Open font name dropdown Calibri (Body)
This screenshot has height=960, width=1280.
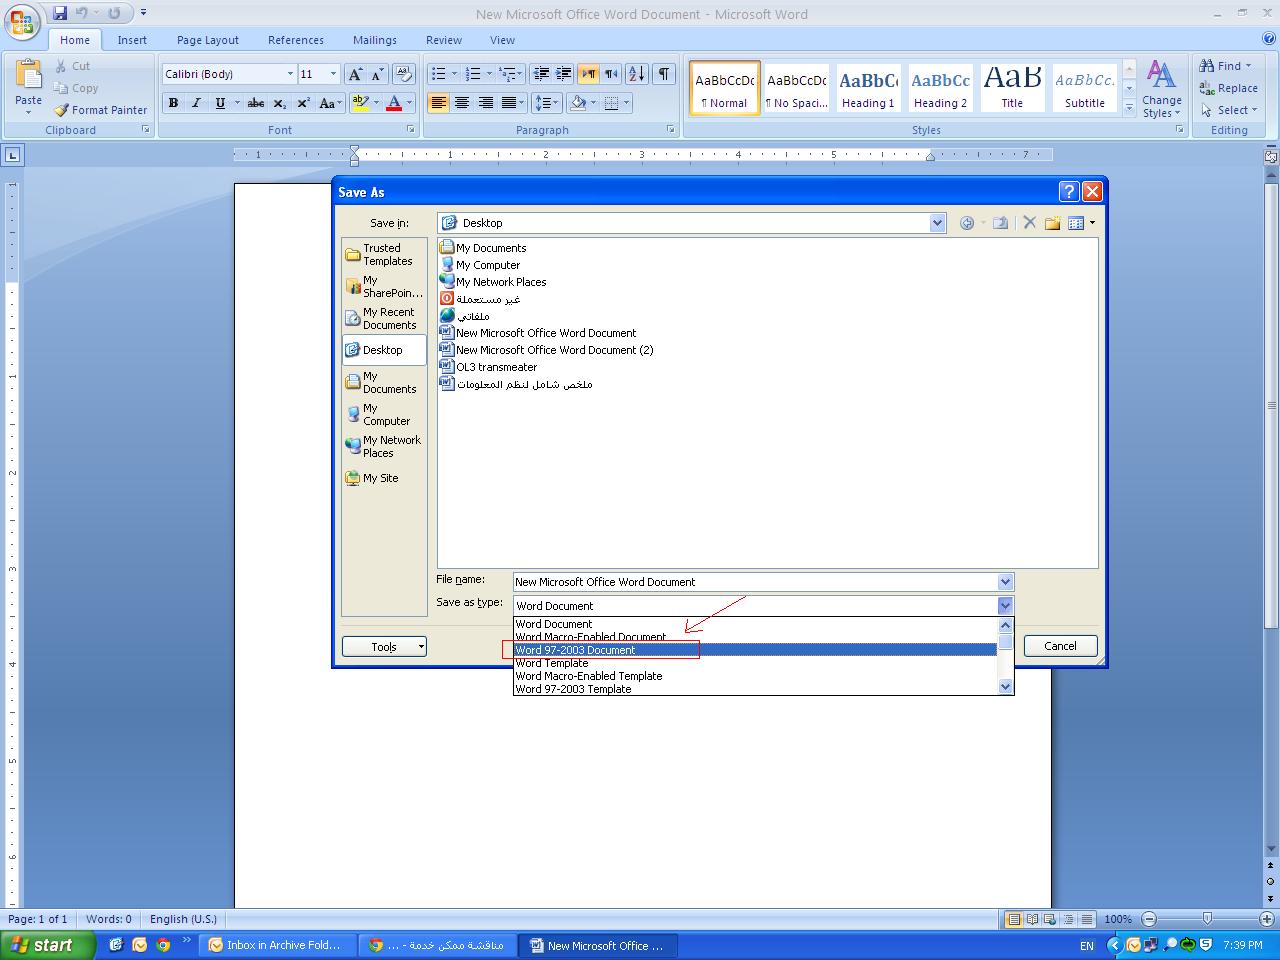290,74
